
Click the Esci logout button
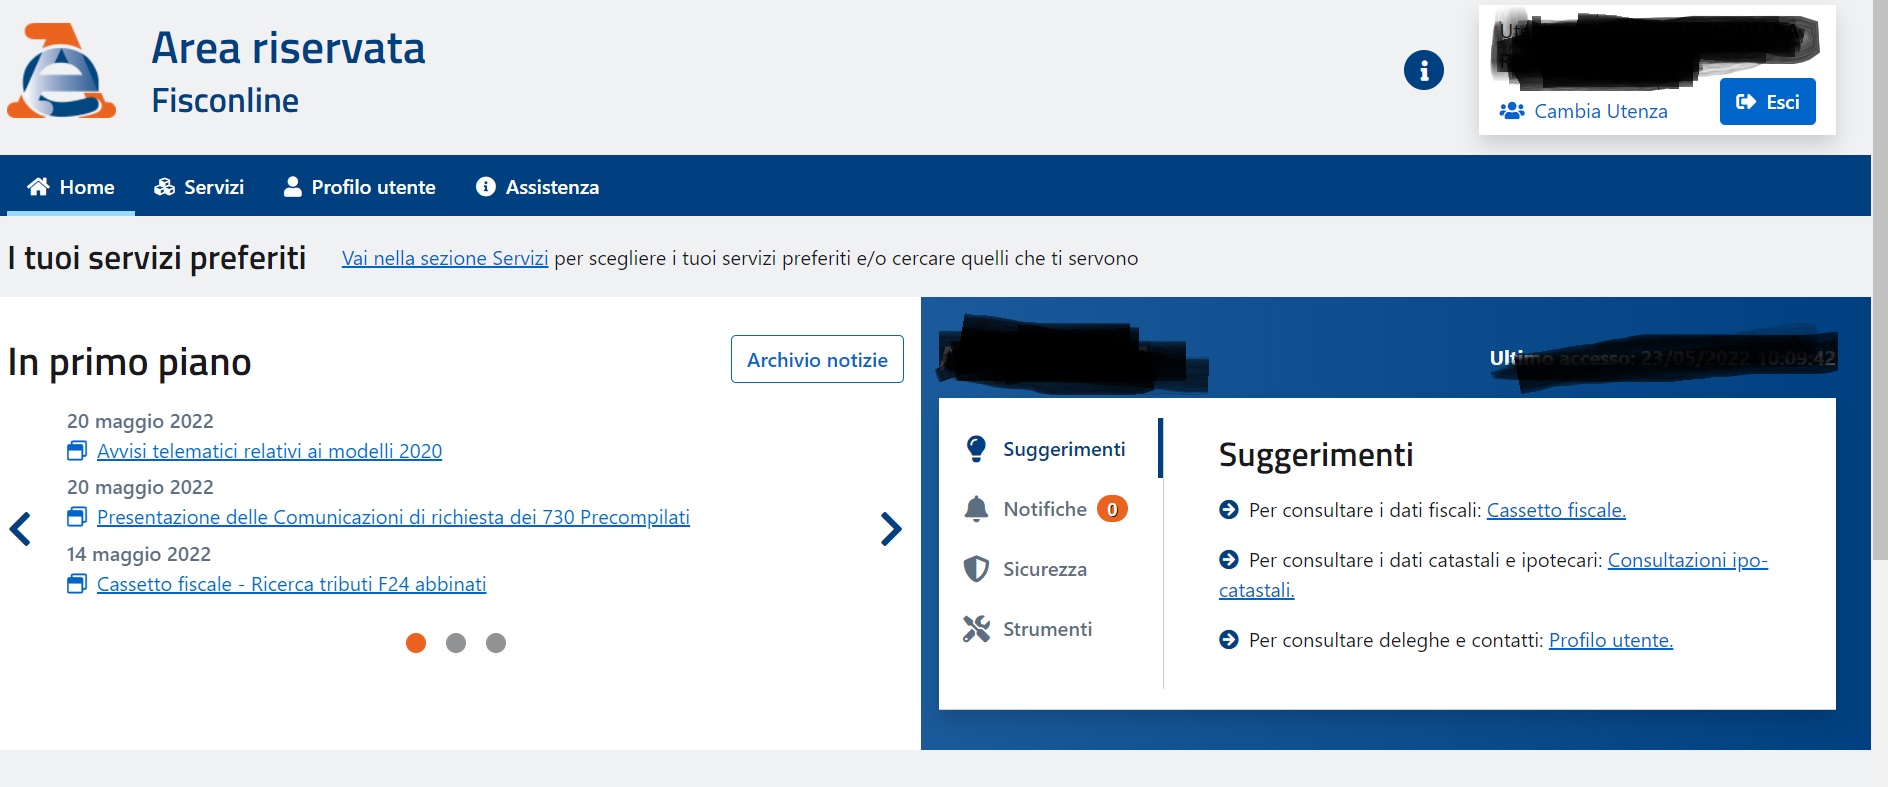[x=1768, y=102]
